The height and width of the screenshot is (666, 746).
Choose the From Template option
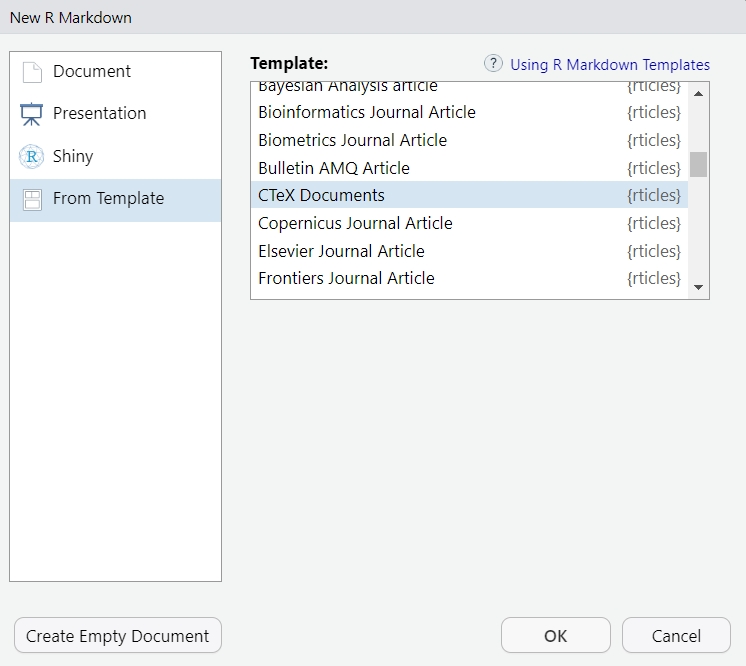click(116, 200)
